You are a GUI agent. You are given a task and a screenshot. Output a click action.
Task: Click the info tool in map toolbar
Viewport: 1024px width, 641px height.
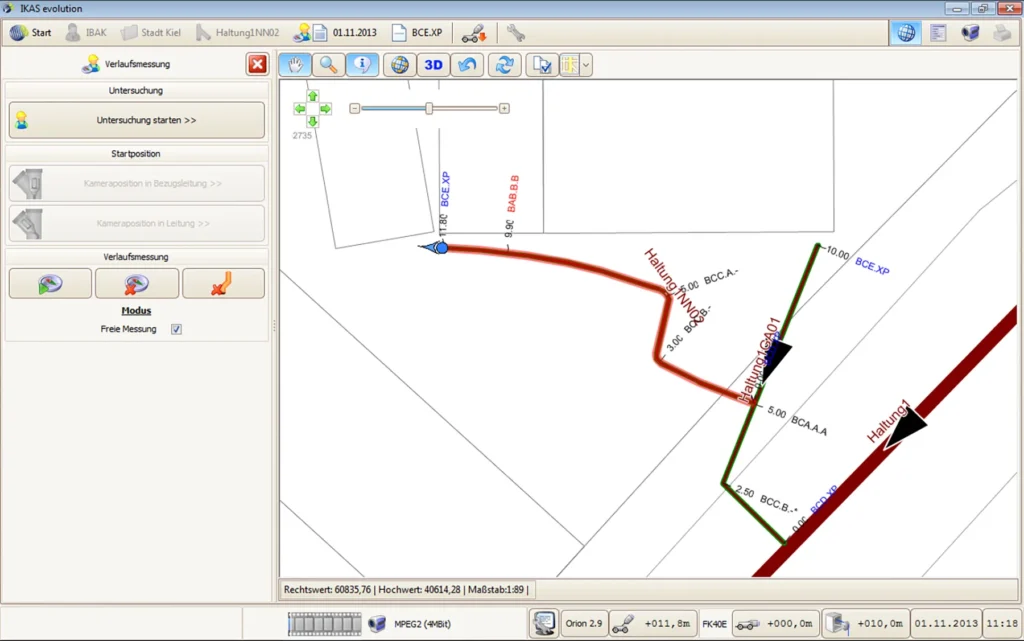coord(362,65)
